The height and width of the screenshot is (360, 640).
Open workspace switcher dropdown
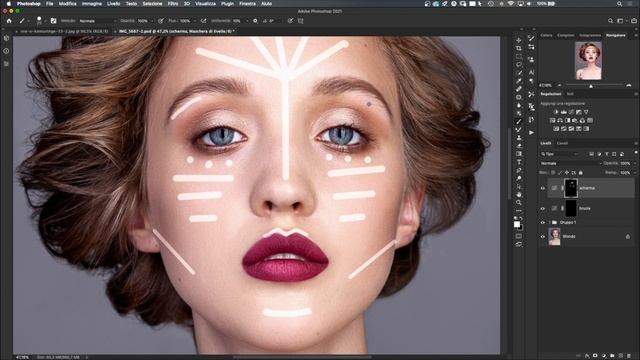pos(621,20)
